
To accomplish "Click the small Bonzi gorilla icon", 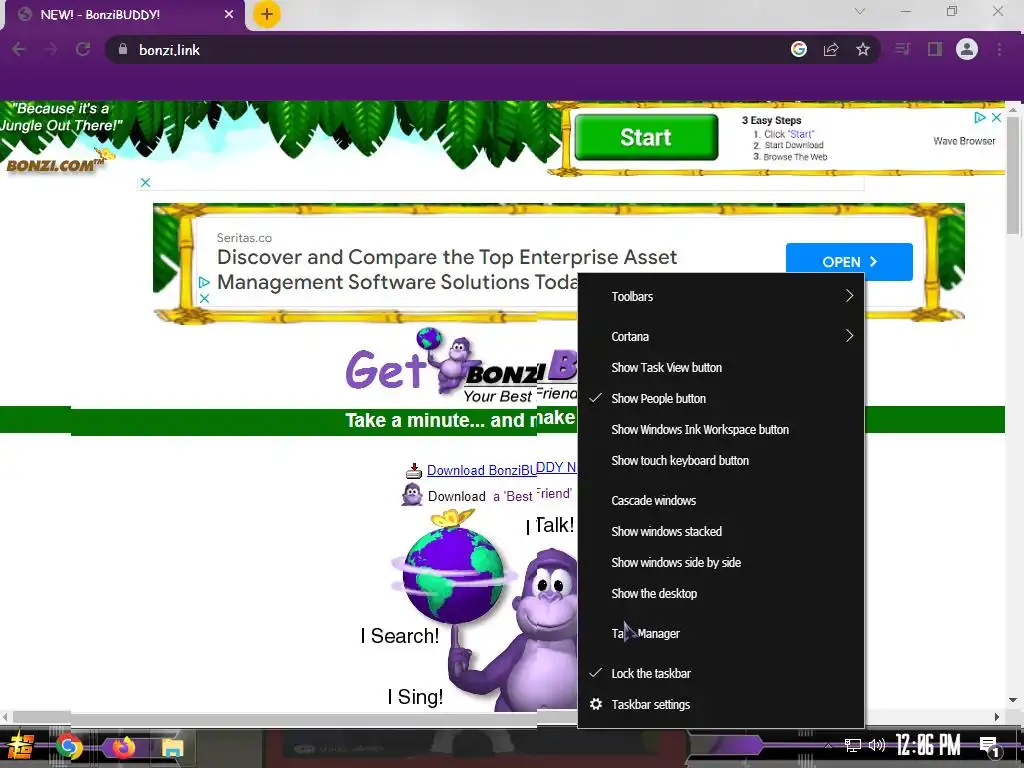I will click(412, 495).
